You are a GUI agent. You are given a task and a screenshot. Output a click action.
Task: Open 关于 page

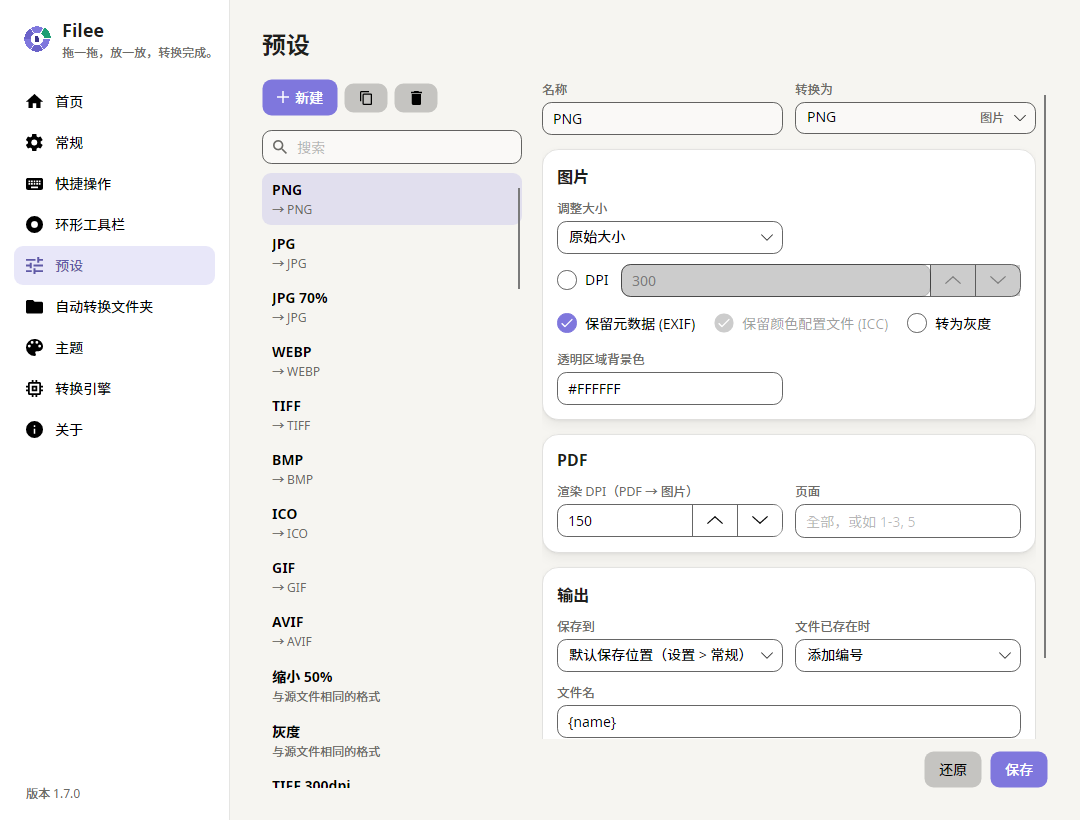114,430
